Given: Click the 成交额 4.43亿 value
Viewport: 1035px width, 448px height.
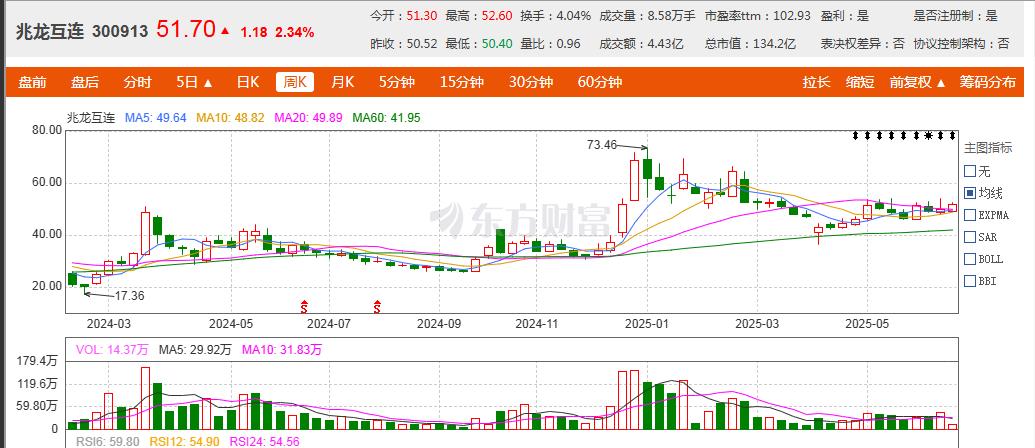Looking at the screenshot, I should point(641,44).
